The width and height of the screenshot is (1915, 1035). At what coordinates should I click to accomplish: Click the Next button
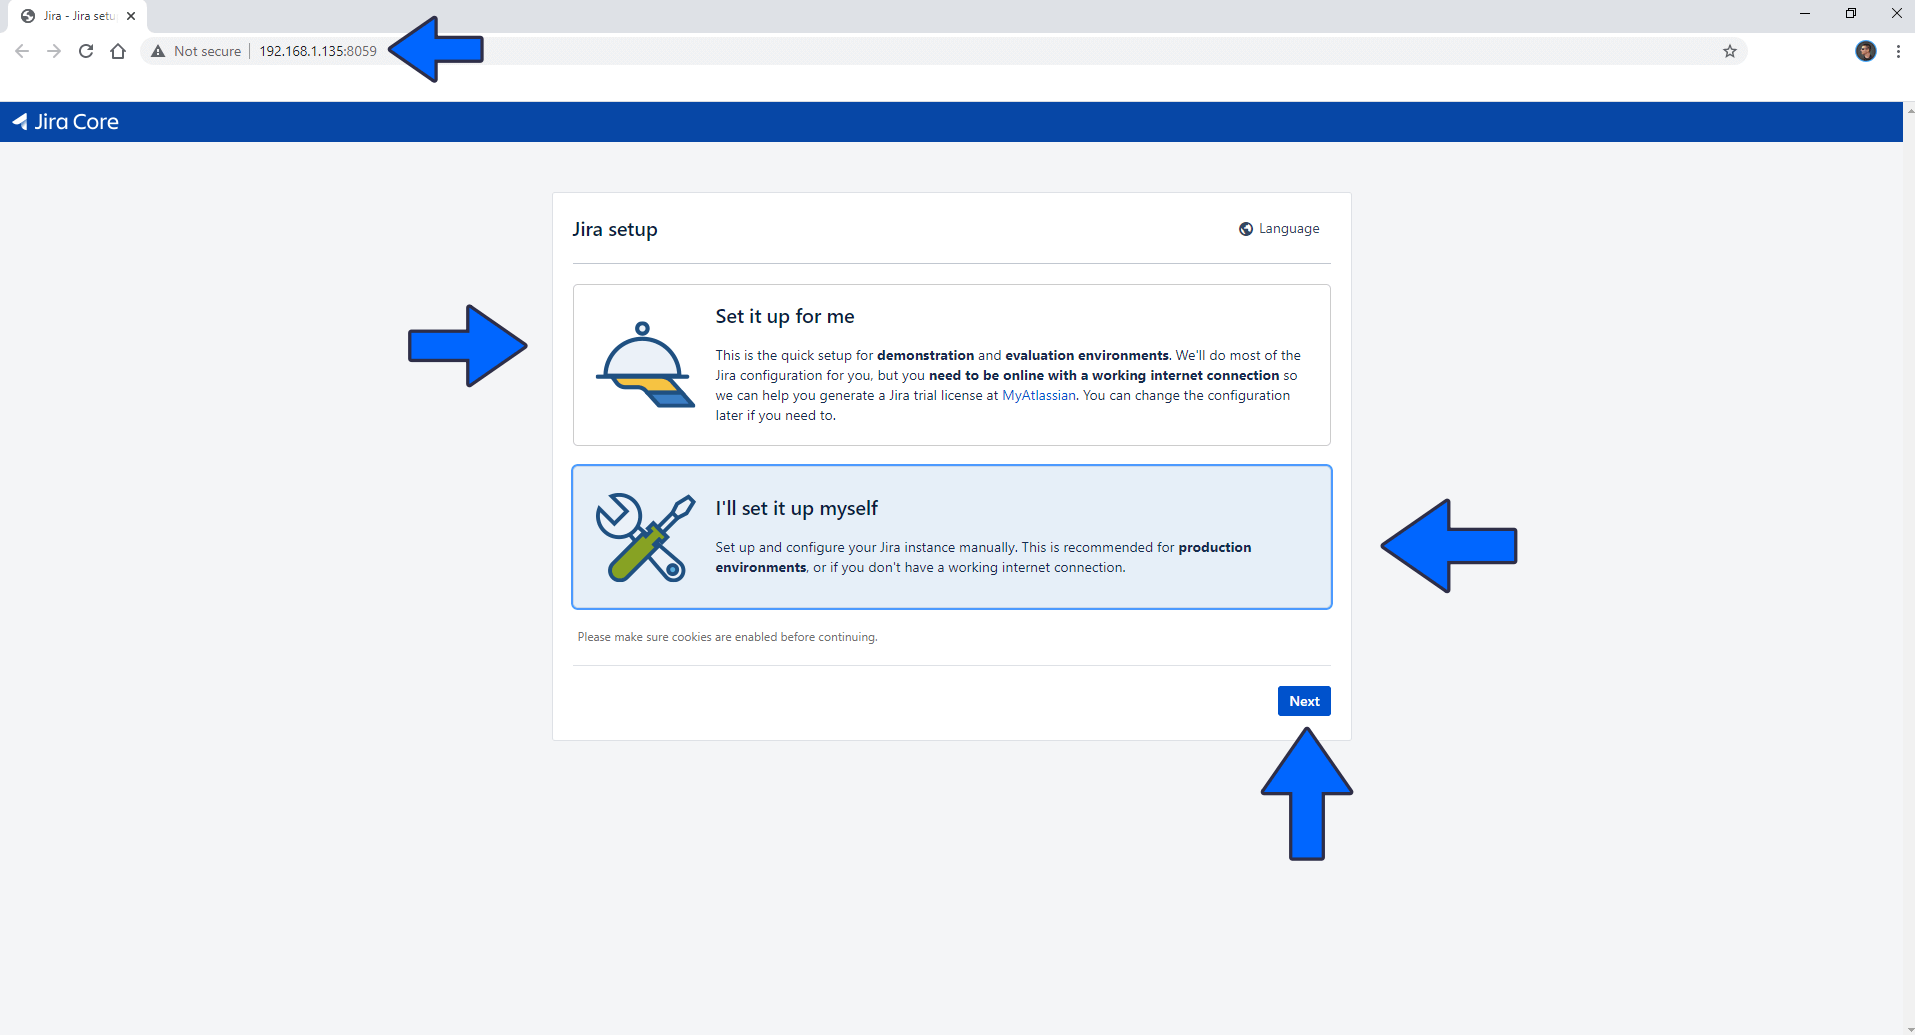(1304, 701)
